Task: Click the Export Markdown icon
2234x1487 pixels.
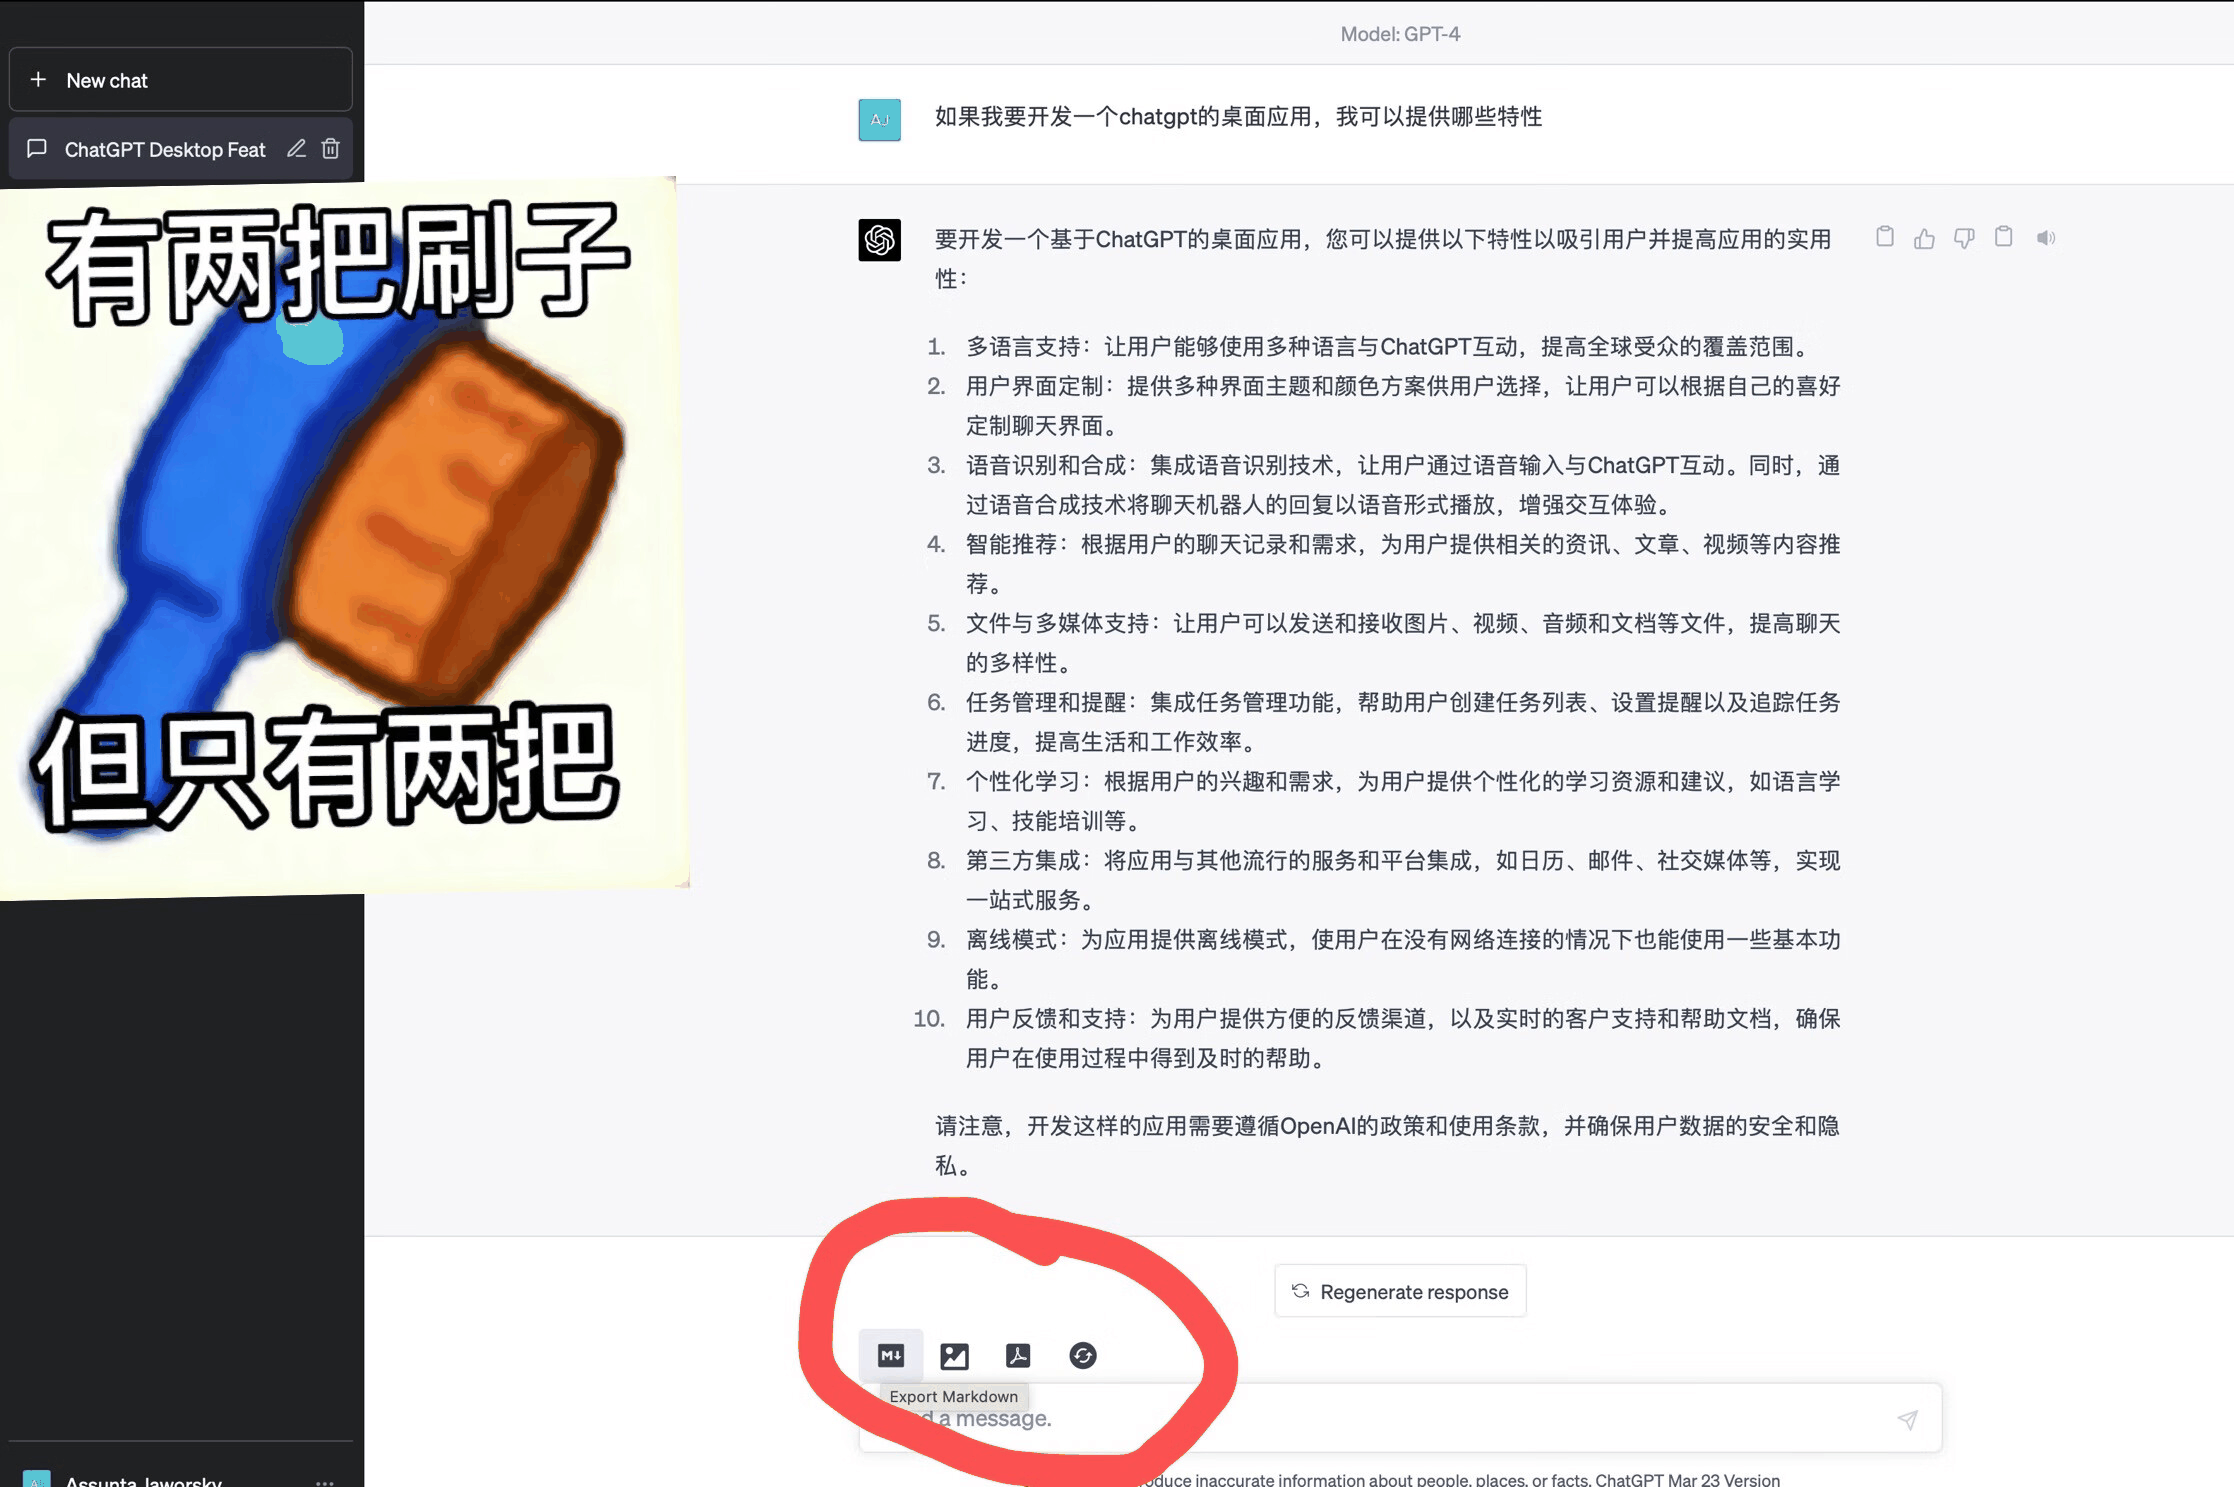Action: [x=890, y=1355]
